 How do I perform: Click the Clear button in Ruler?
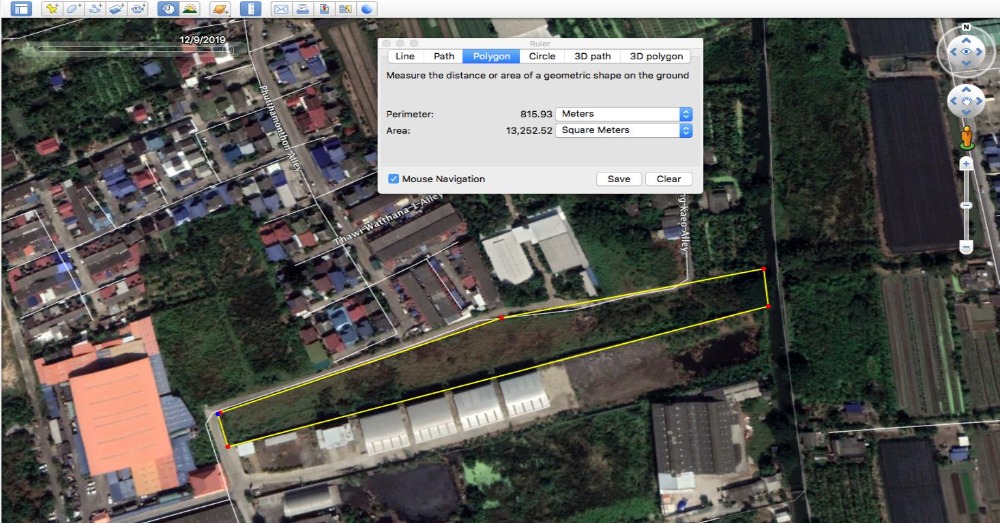(668, 179)
